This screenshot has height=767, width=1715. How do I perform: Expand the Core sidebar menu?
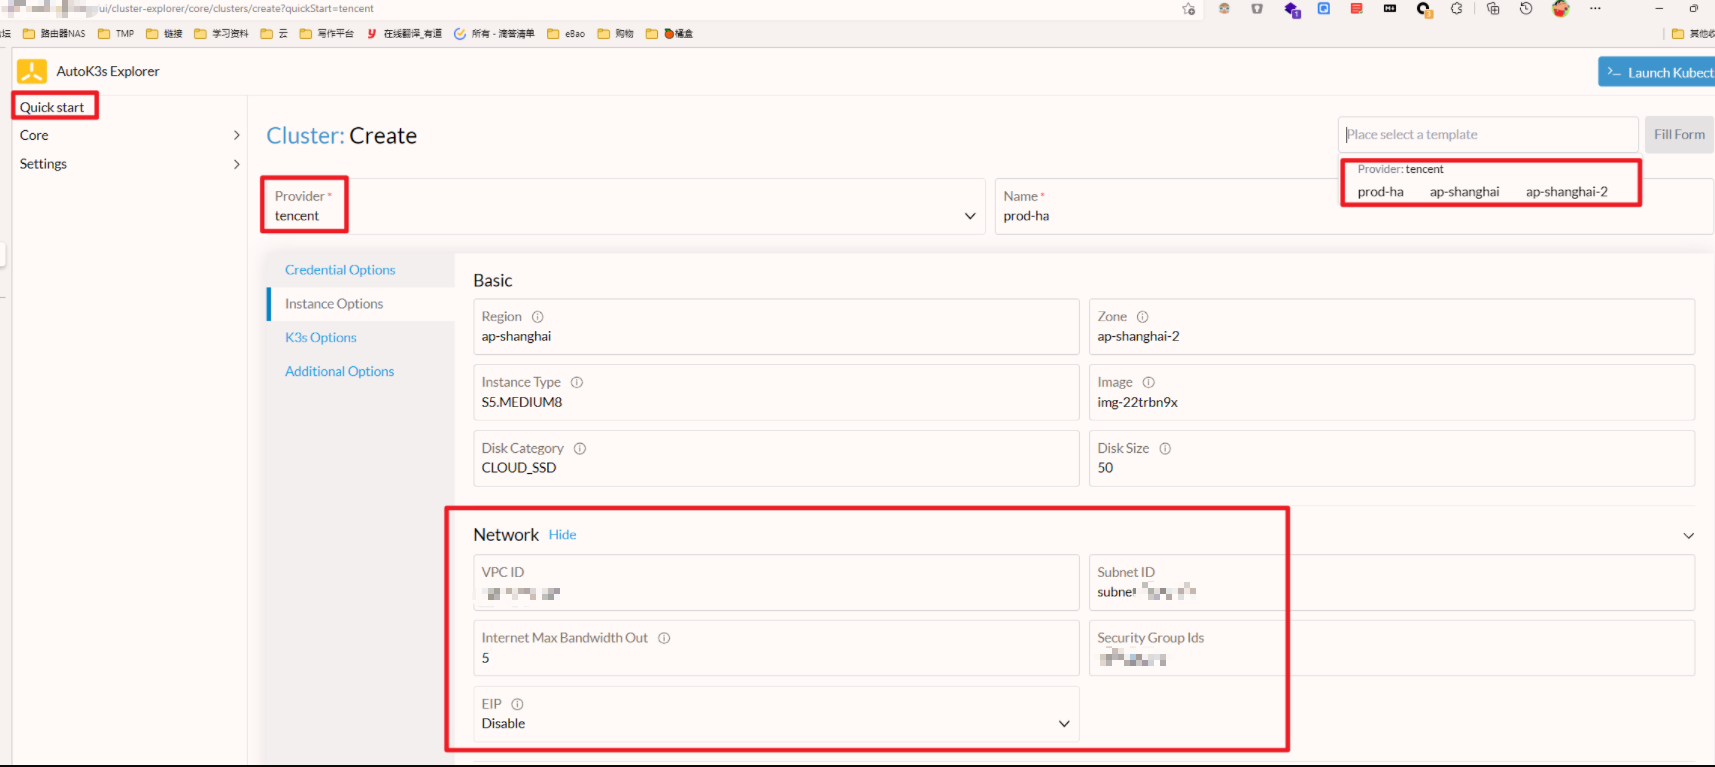pos(236,135)
